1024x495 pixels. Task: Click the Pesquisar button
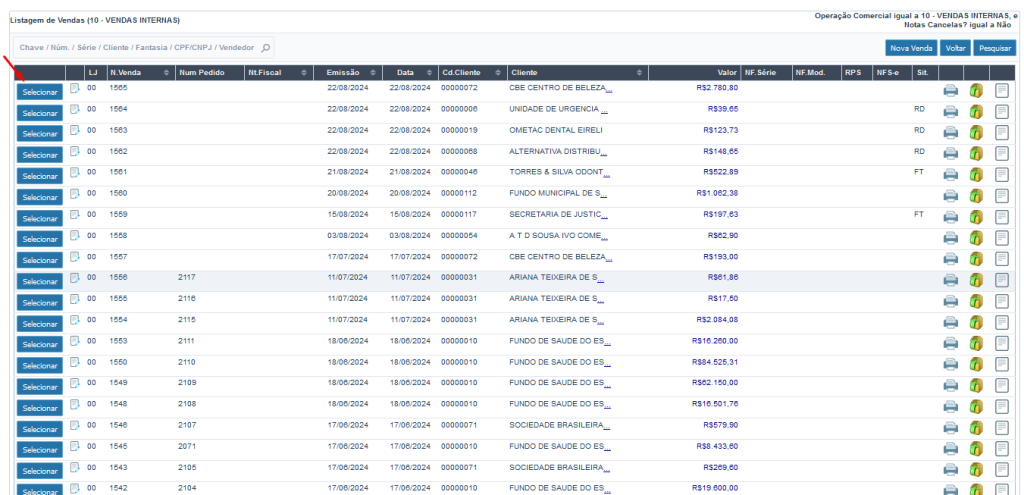[x=994, y=47]
